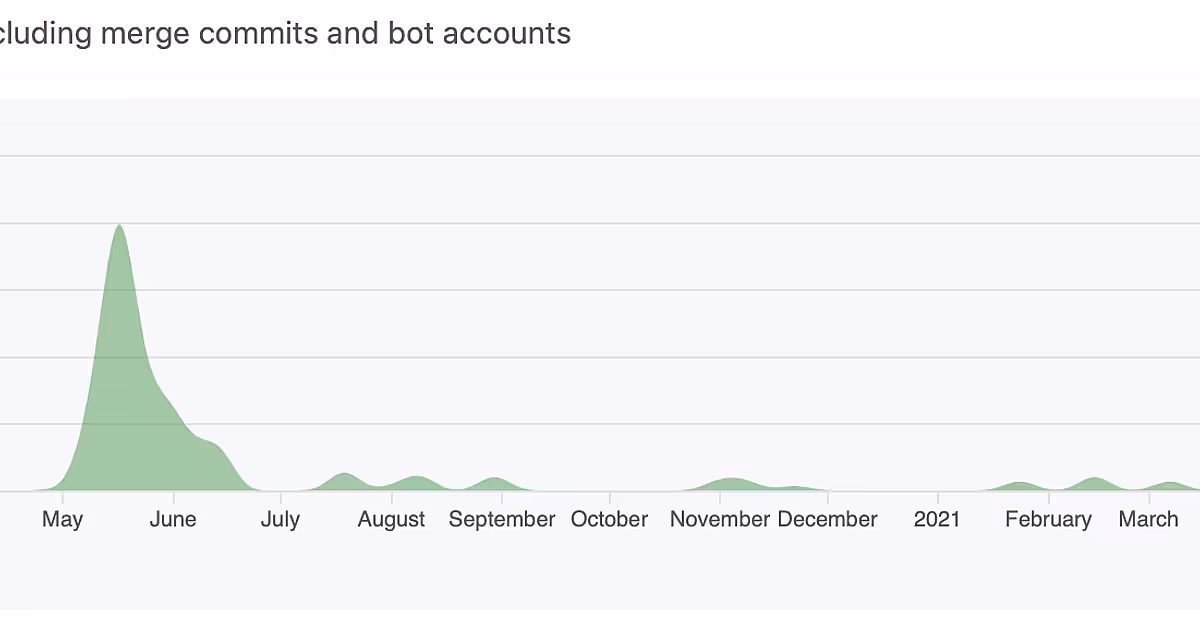The height and width of the screenshot is (630, 1200).
Task: Select the November axis label
Action: pos(720,519)
